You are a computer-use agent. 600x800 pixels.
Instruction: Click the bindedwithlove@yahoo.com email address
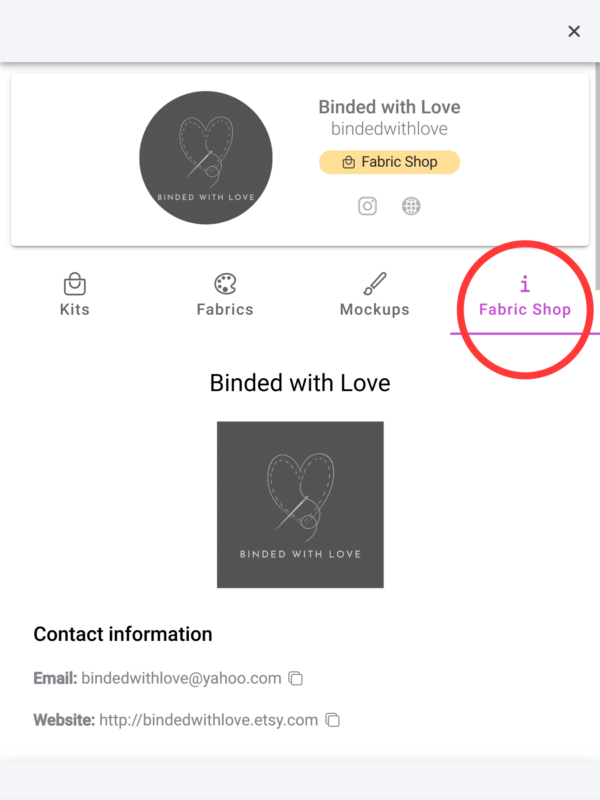tap(181, 678)
